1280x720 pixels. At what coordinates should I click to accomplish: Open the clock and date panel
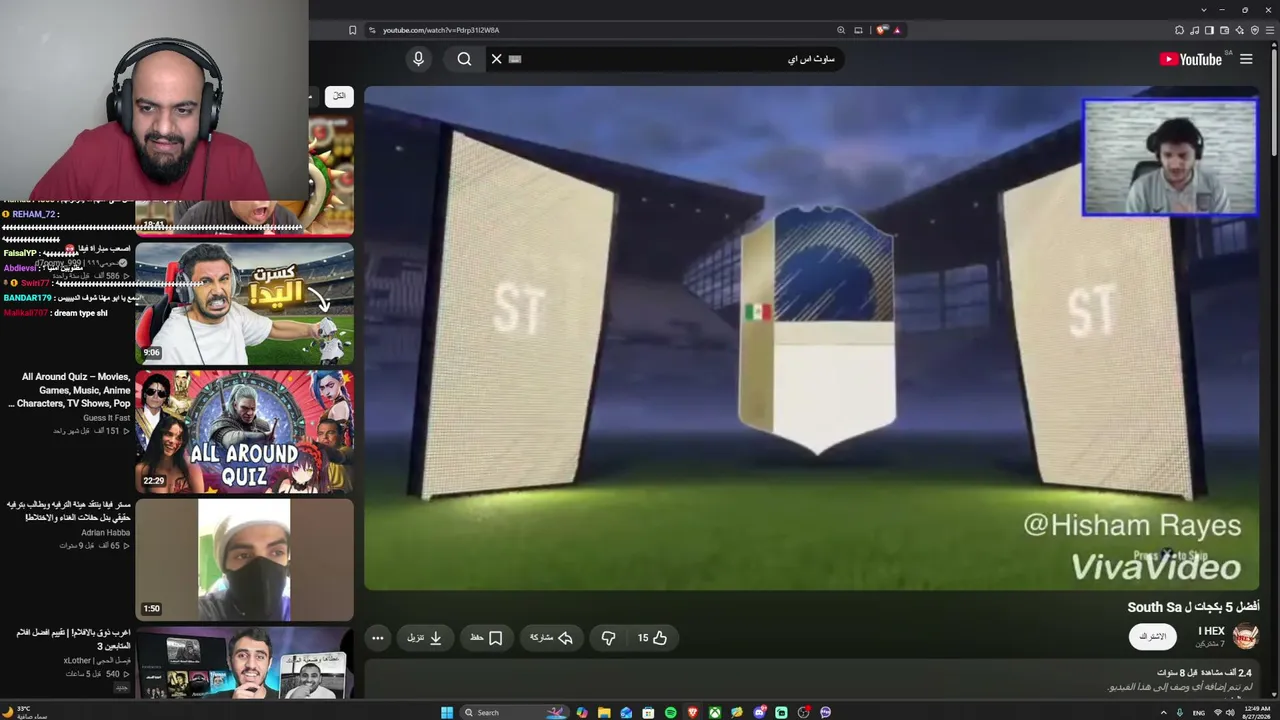[x=1257, y=712]
